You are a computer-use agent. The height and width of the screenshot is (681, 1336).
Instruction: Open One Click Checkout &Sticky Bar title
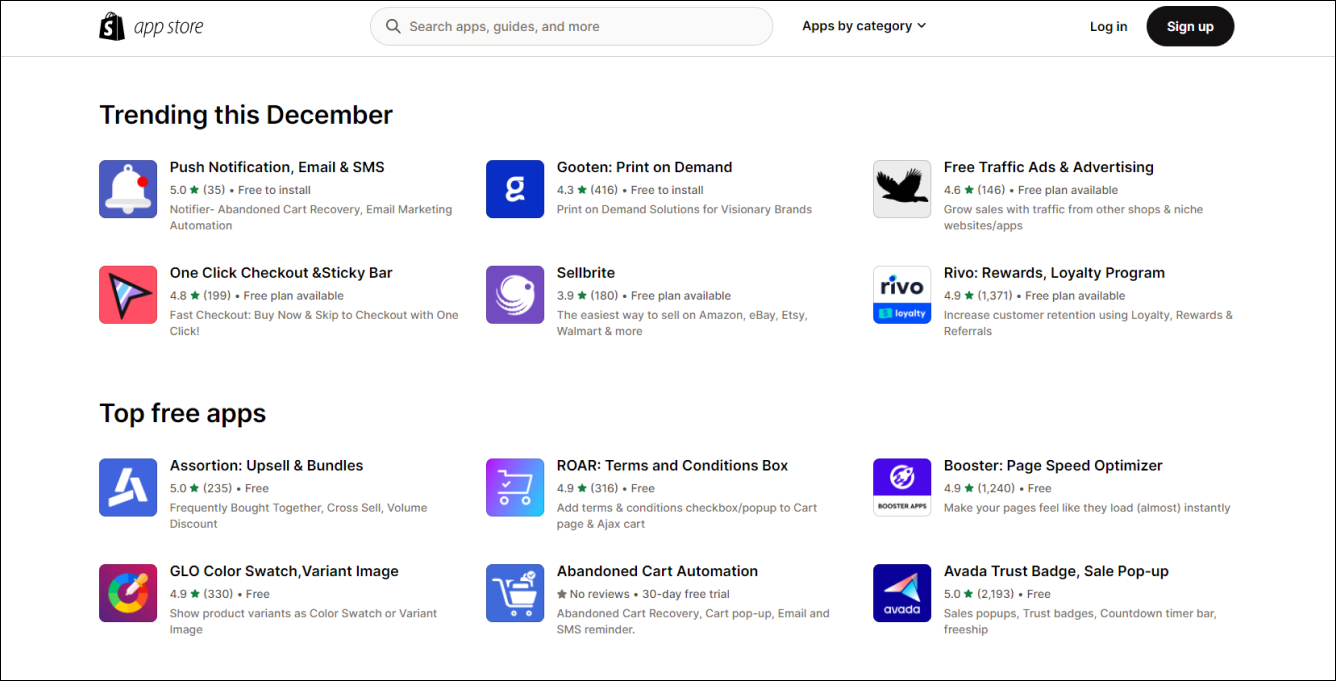point(281,273)
